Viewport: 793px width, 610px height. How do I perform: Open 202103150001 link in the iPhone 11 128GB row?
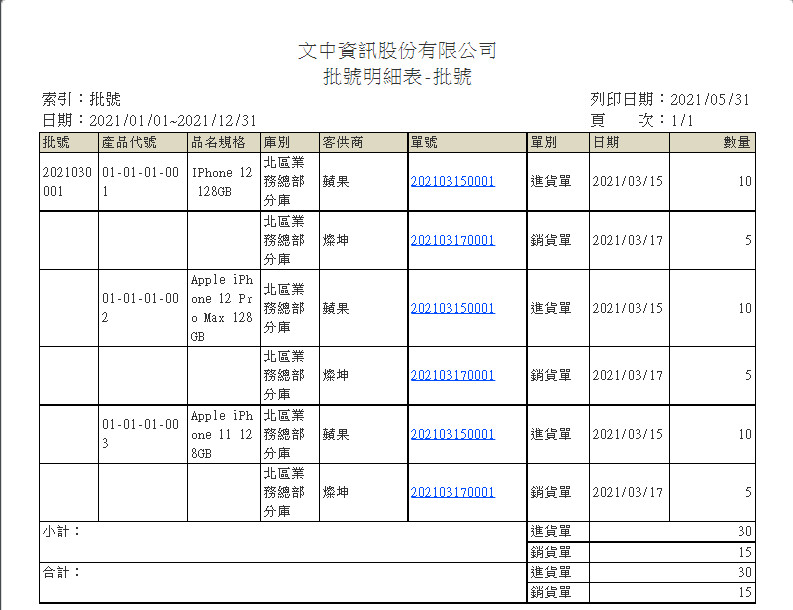click(x=452, y=434)
